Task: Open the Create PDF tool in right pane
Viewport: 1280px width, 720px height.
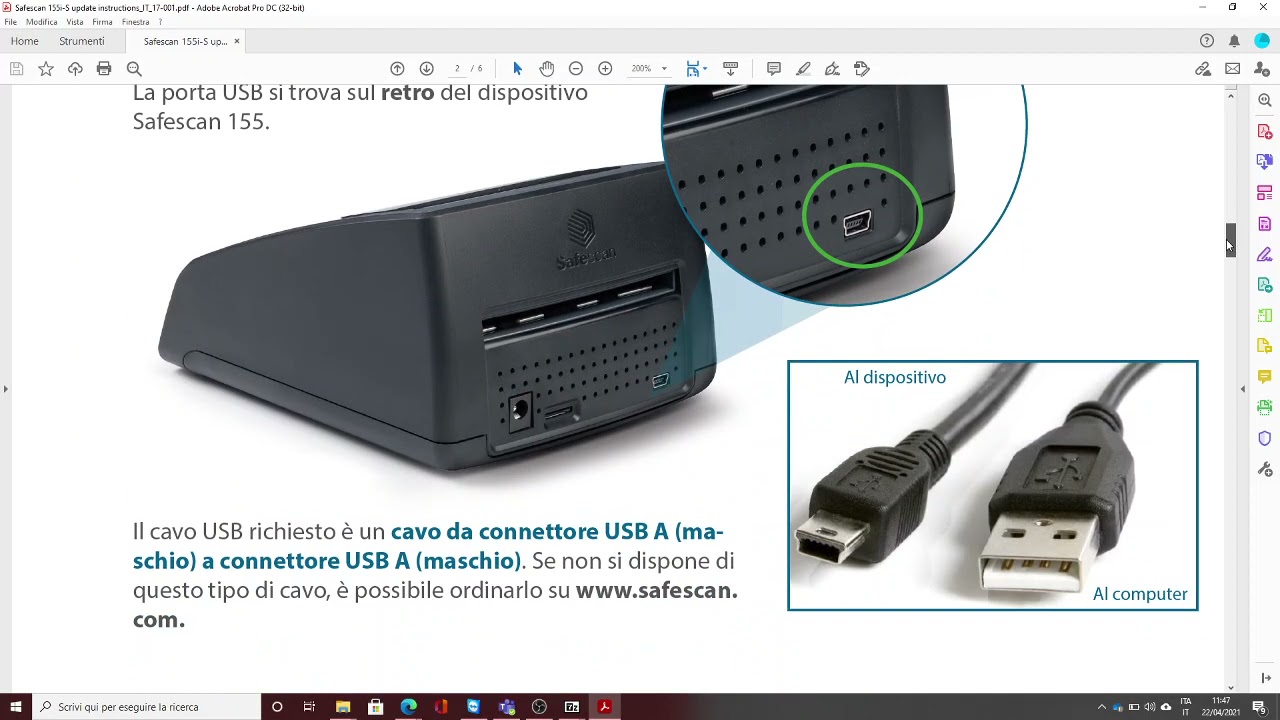Action: [x=1265, y=131]
